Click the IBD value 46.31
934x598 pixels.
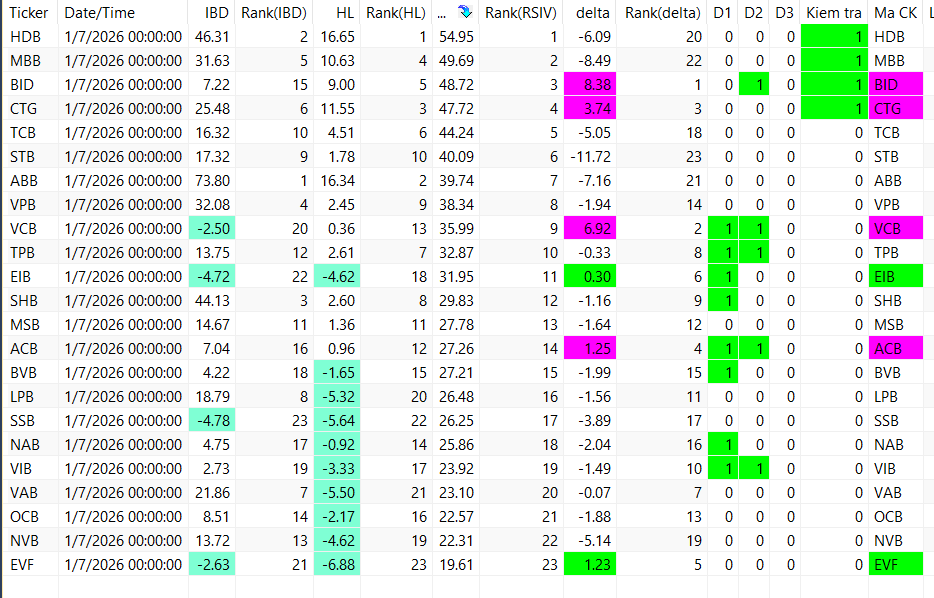click(x=212, y=37)
